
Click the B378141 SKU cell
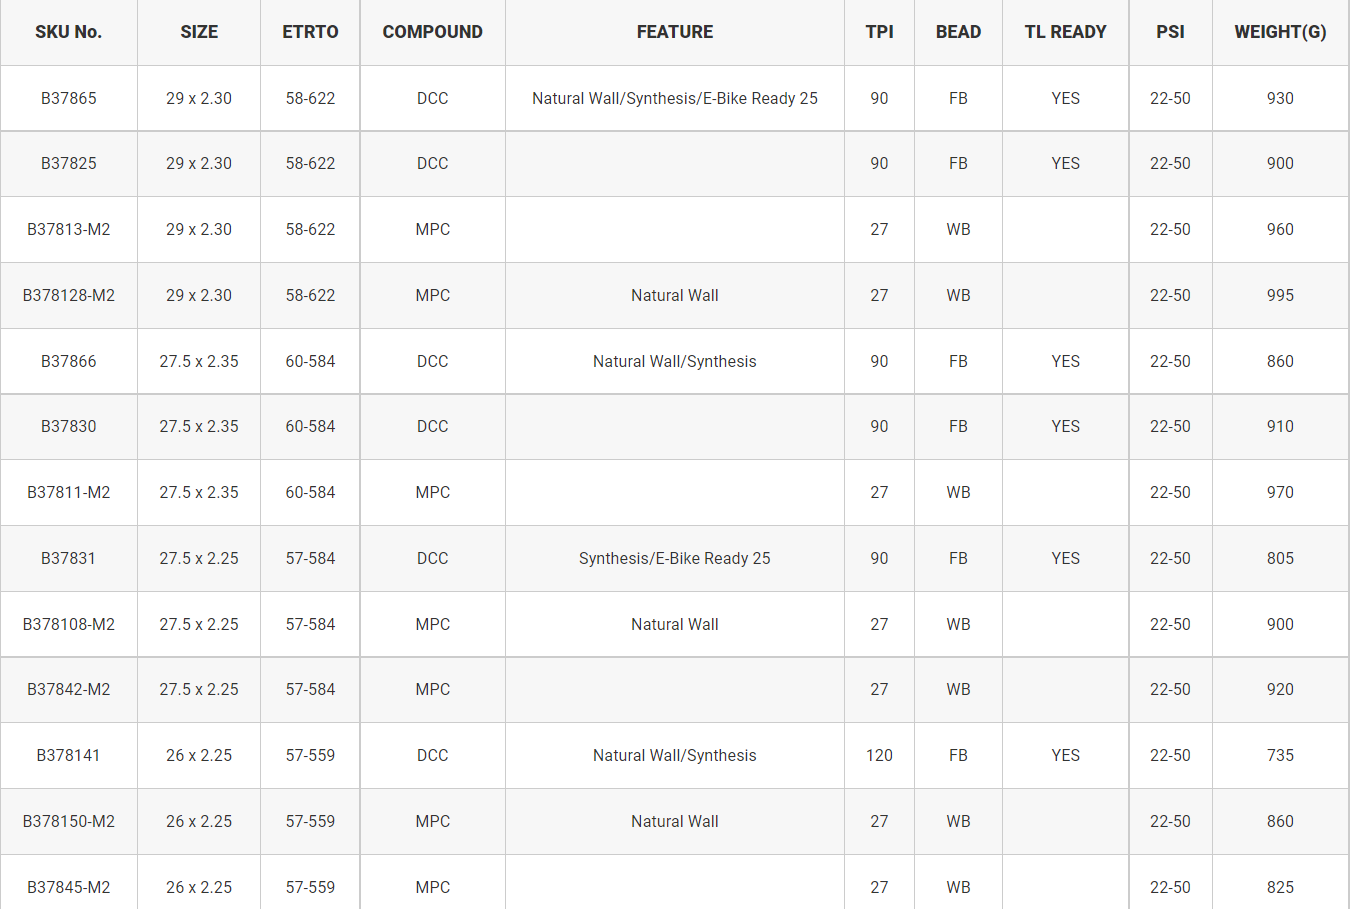68,755
